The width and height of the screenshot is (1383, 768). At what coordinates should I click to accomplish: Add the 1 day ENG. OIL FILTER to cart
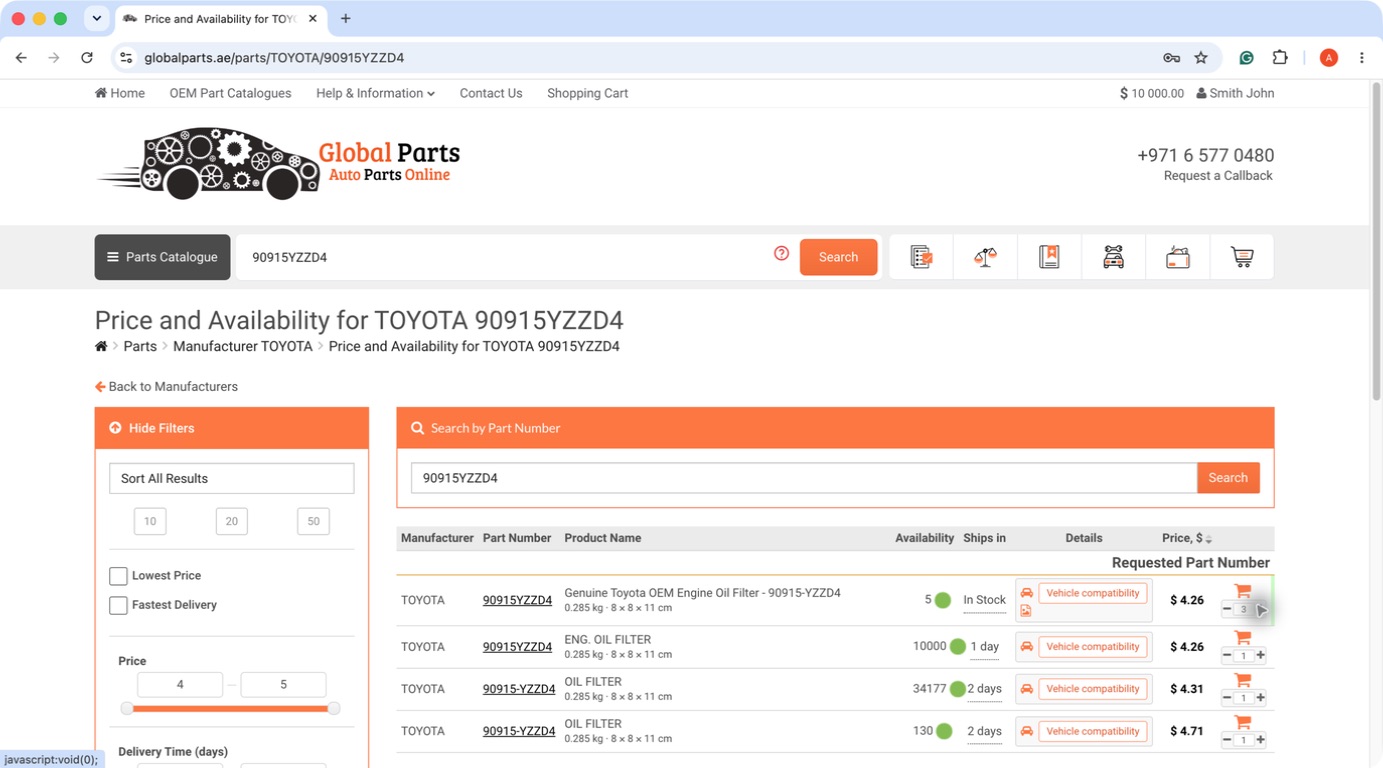[1243, 638]
